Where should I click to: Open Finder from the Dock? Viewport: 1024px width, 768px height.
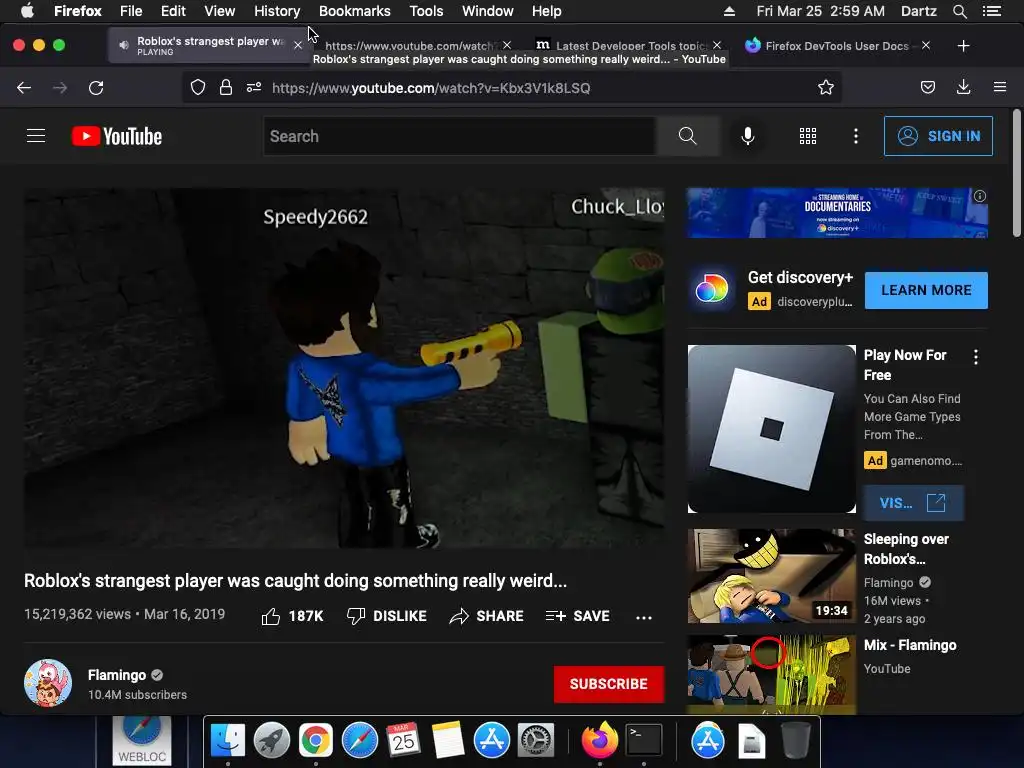coord(228,741)
